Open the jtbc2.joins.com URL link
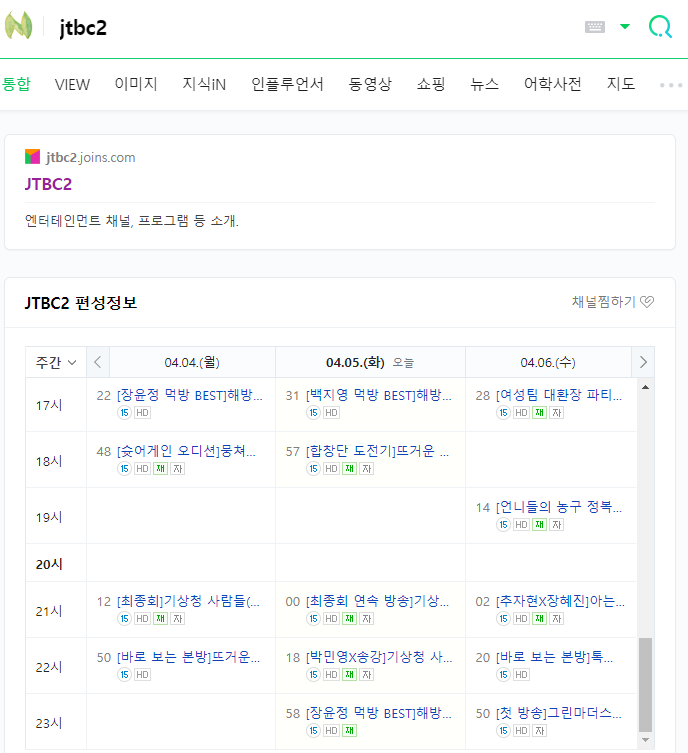Screen dimensions: 688x753 [x=91, y=157]
